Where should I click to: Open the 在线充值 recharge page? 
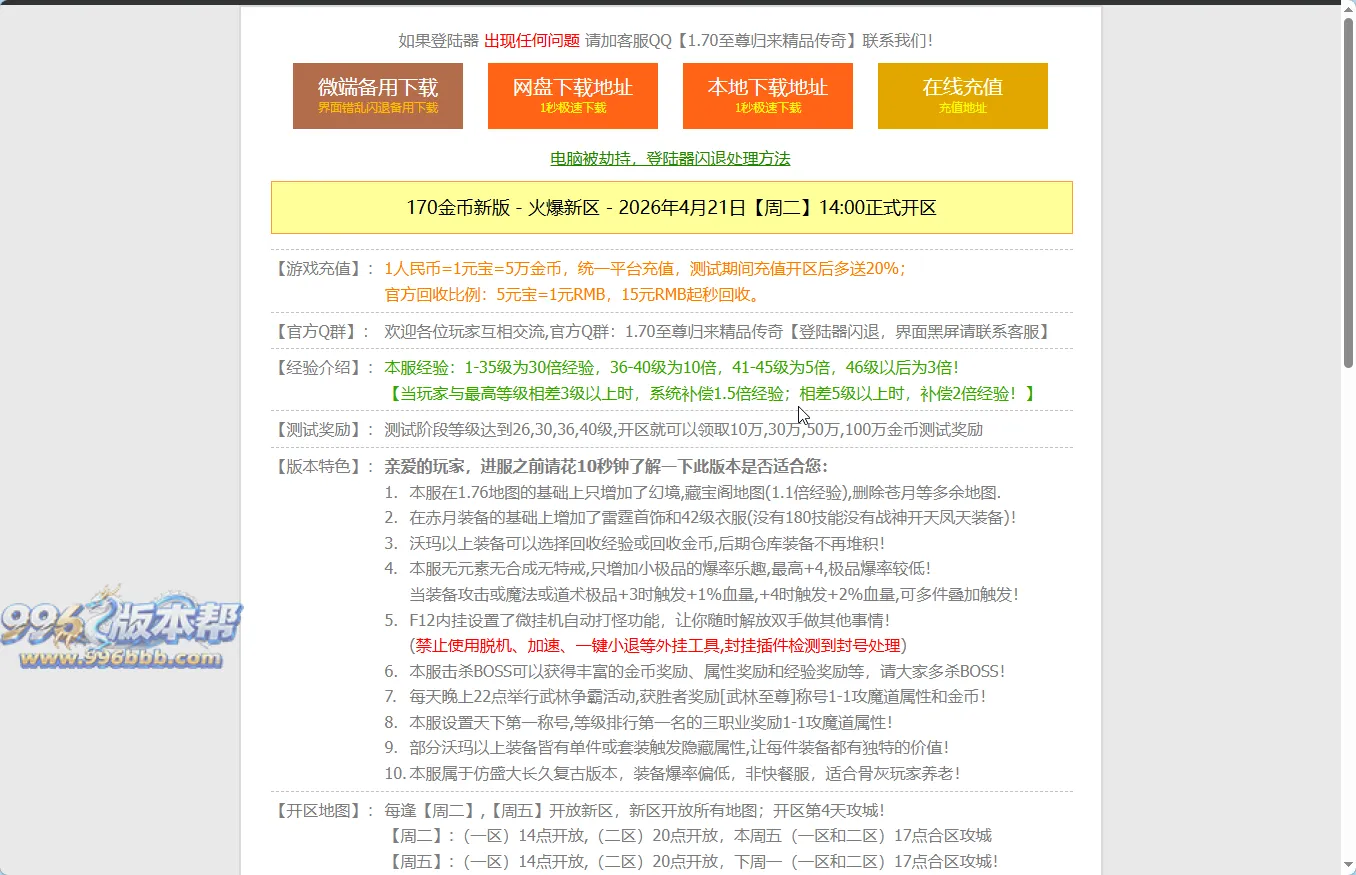point(961,95)
